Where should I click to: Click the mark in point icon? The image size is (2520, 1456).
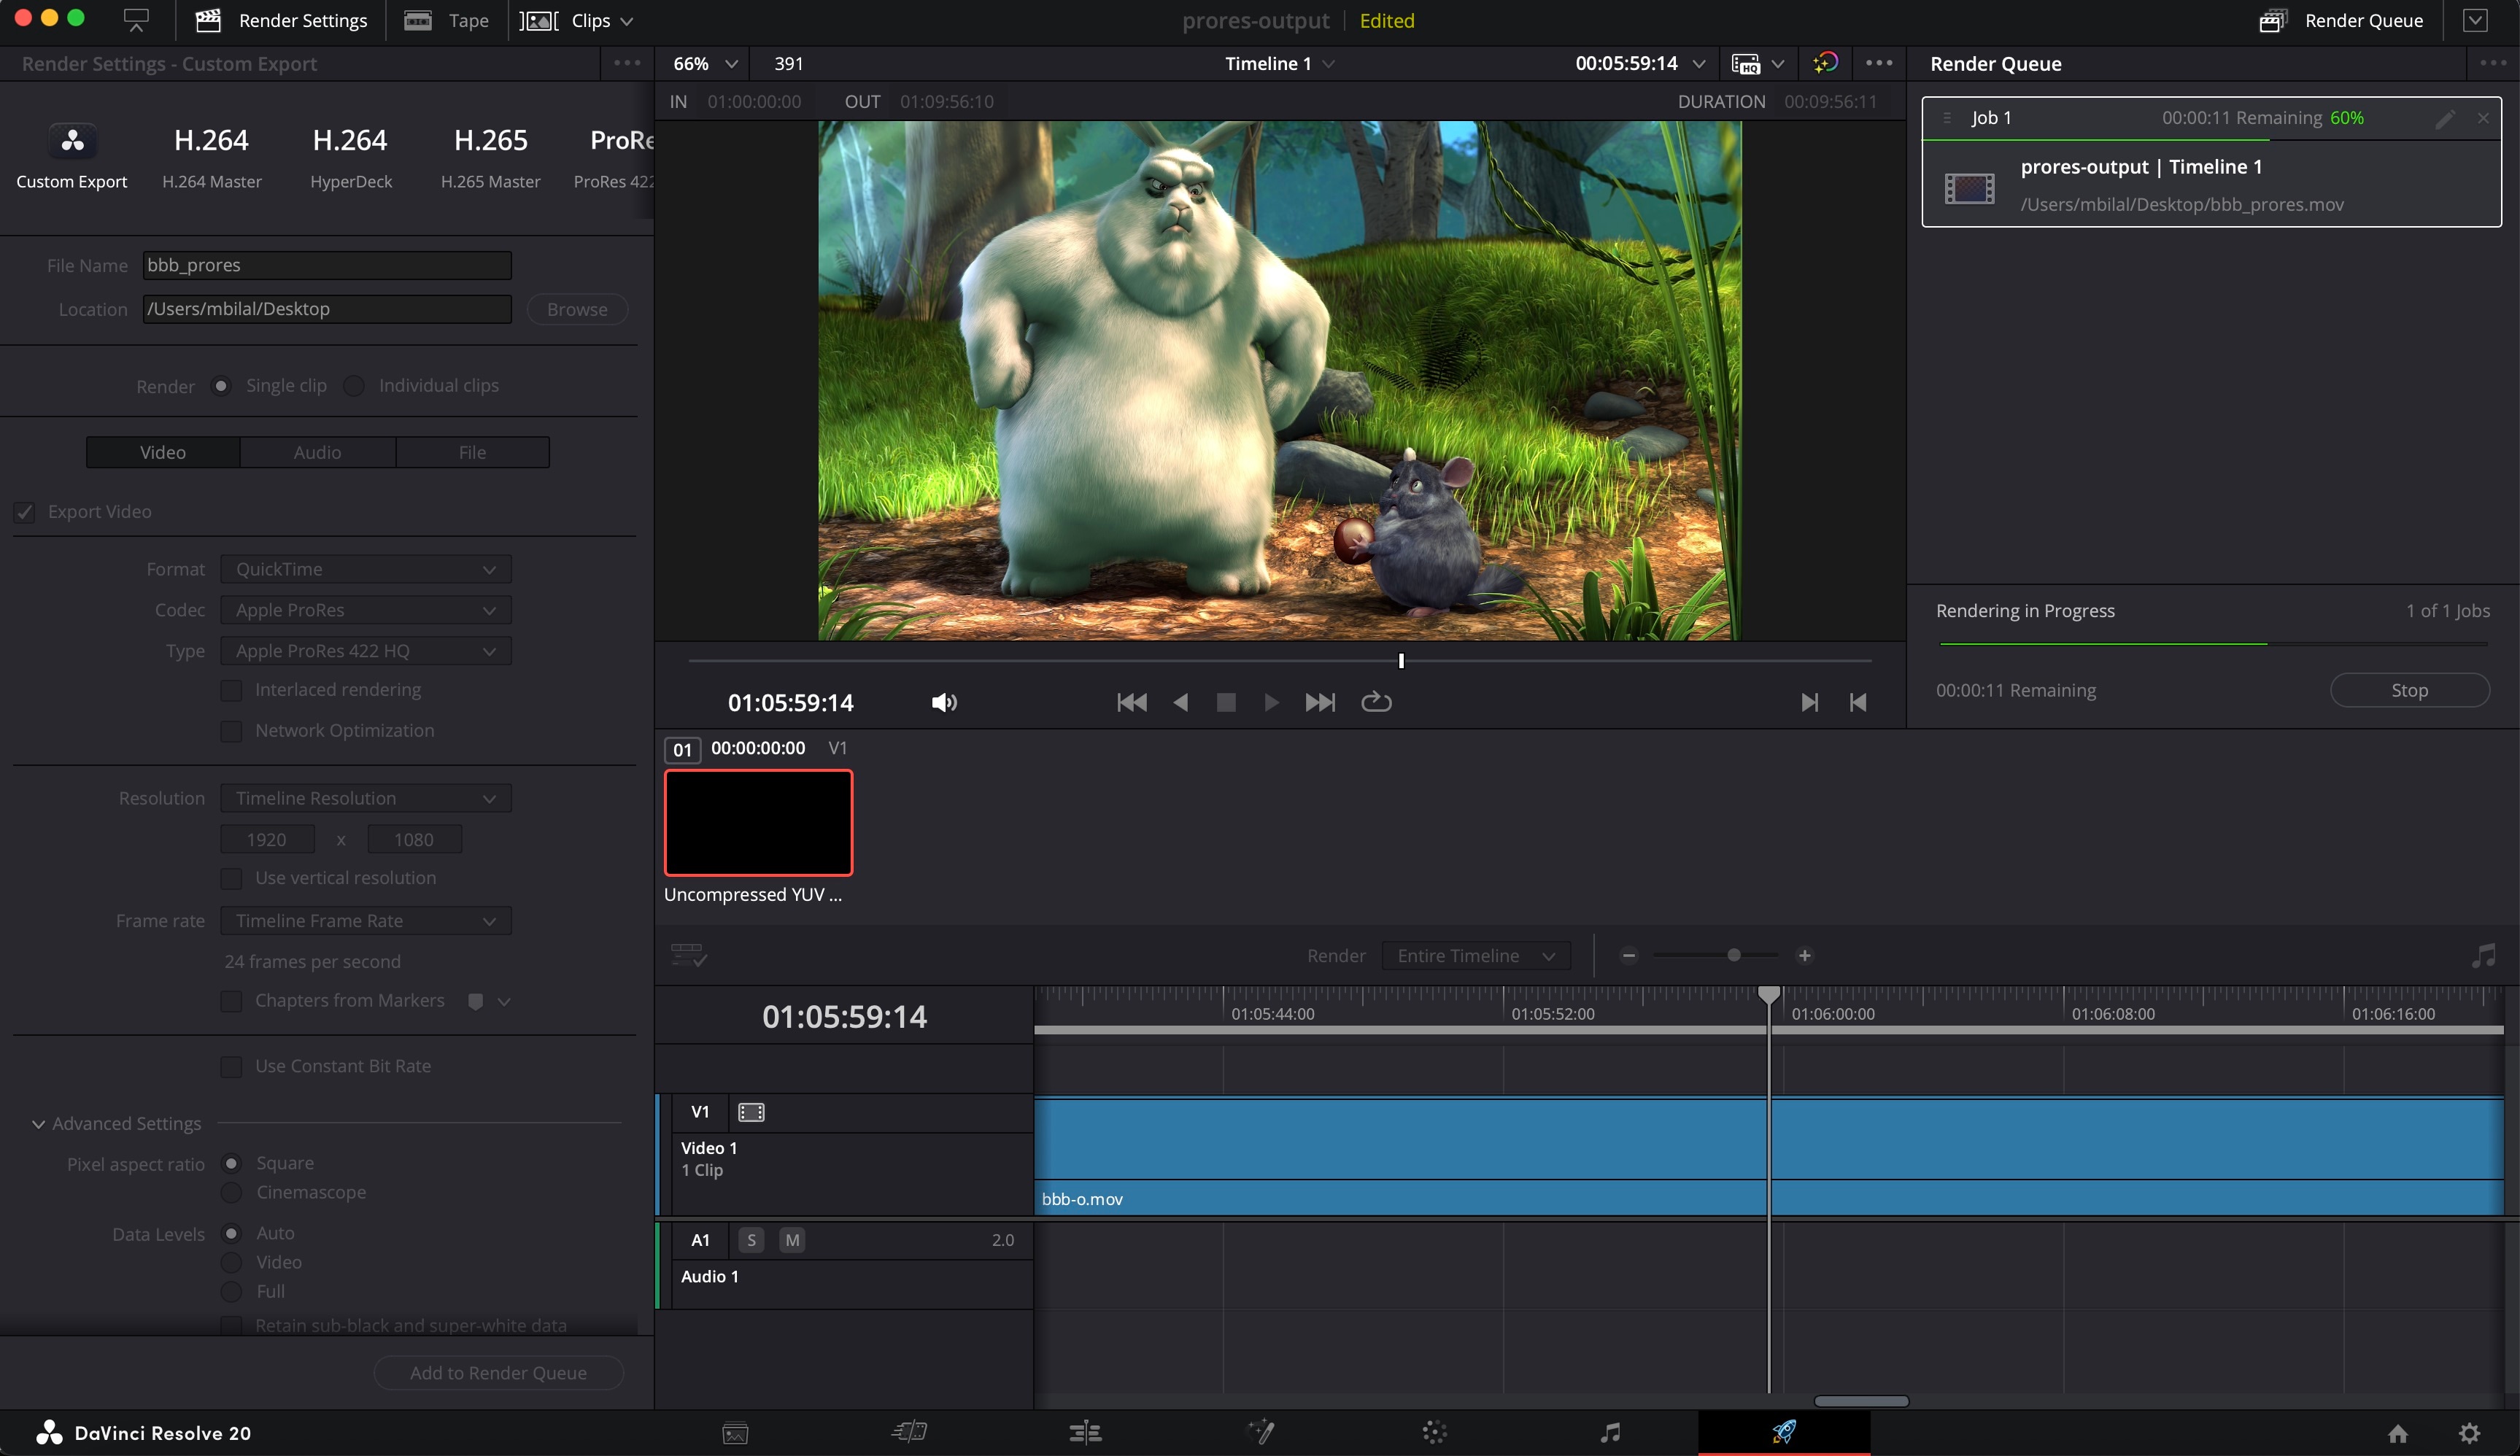click(1810, 703)
